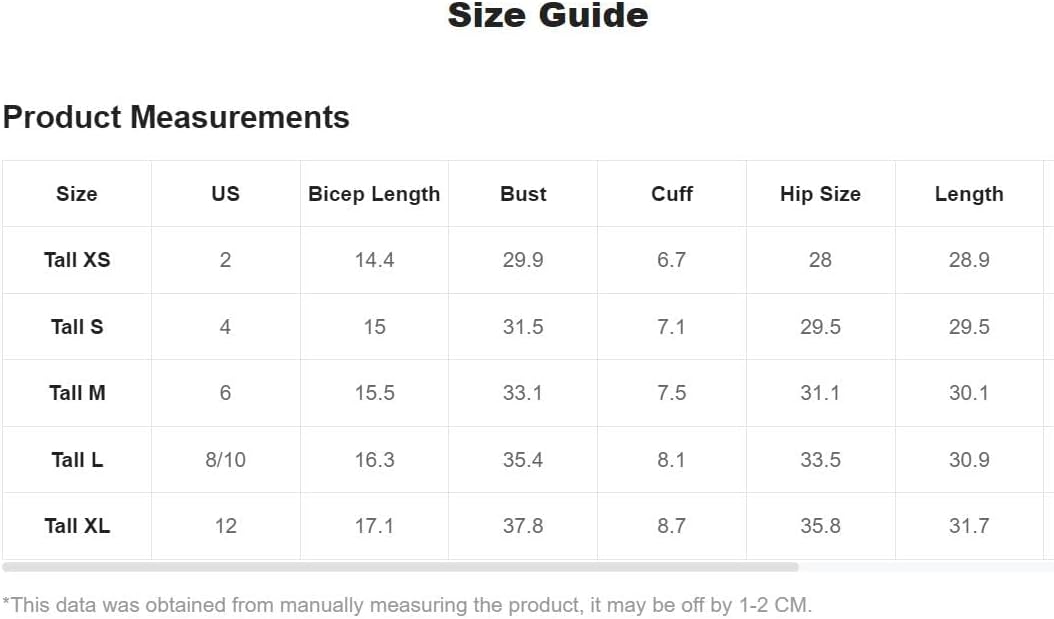Click the Bust column header

point(523,194)
